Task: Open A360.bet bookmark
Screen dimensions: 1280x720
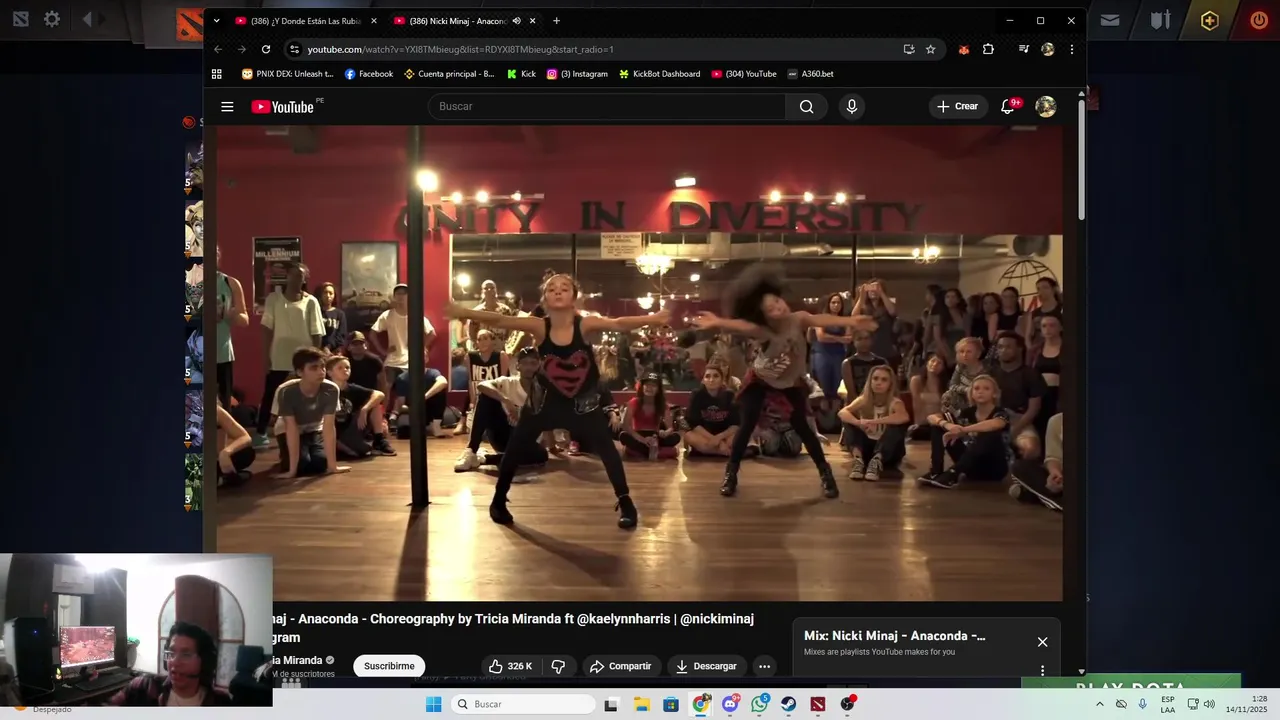Action: 811,74
